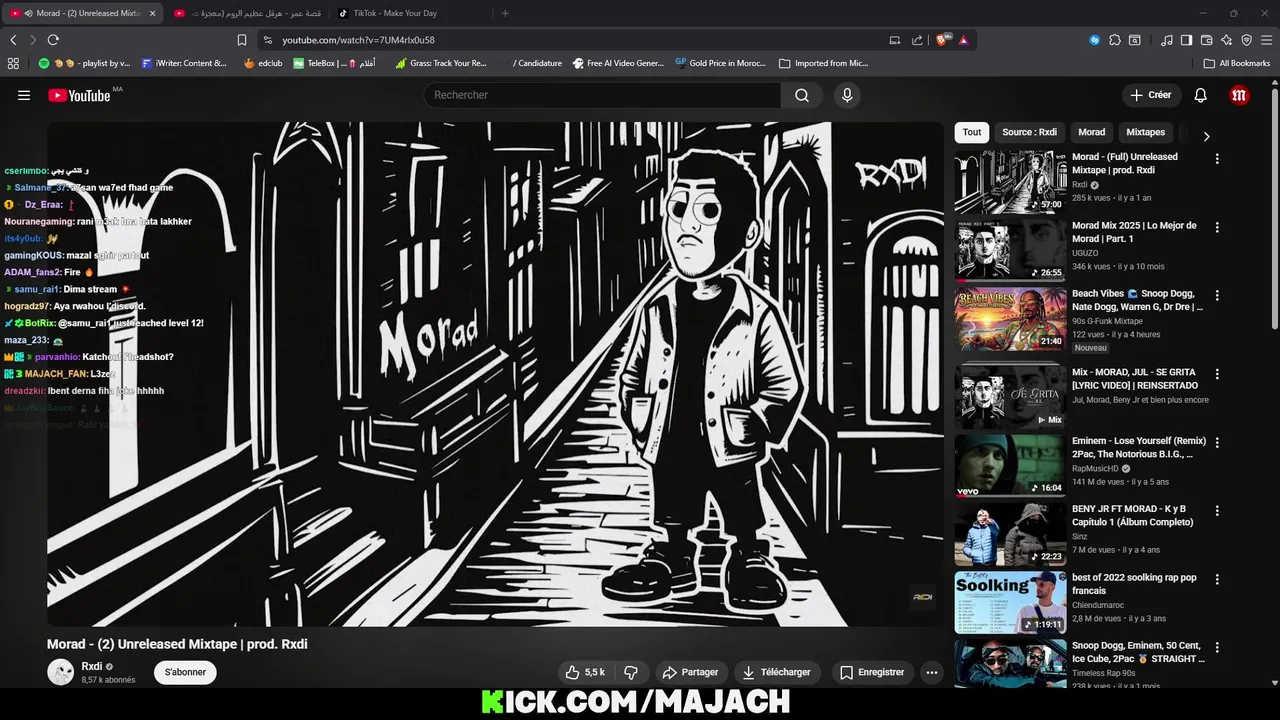Open options for Morad (Full) Unreleased Mixtape
The width and height of the screenshot is (1280, 720).
[1217, 159]
